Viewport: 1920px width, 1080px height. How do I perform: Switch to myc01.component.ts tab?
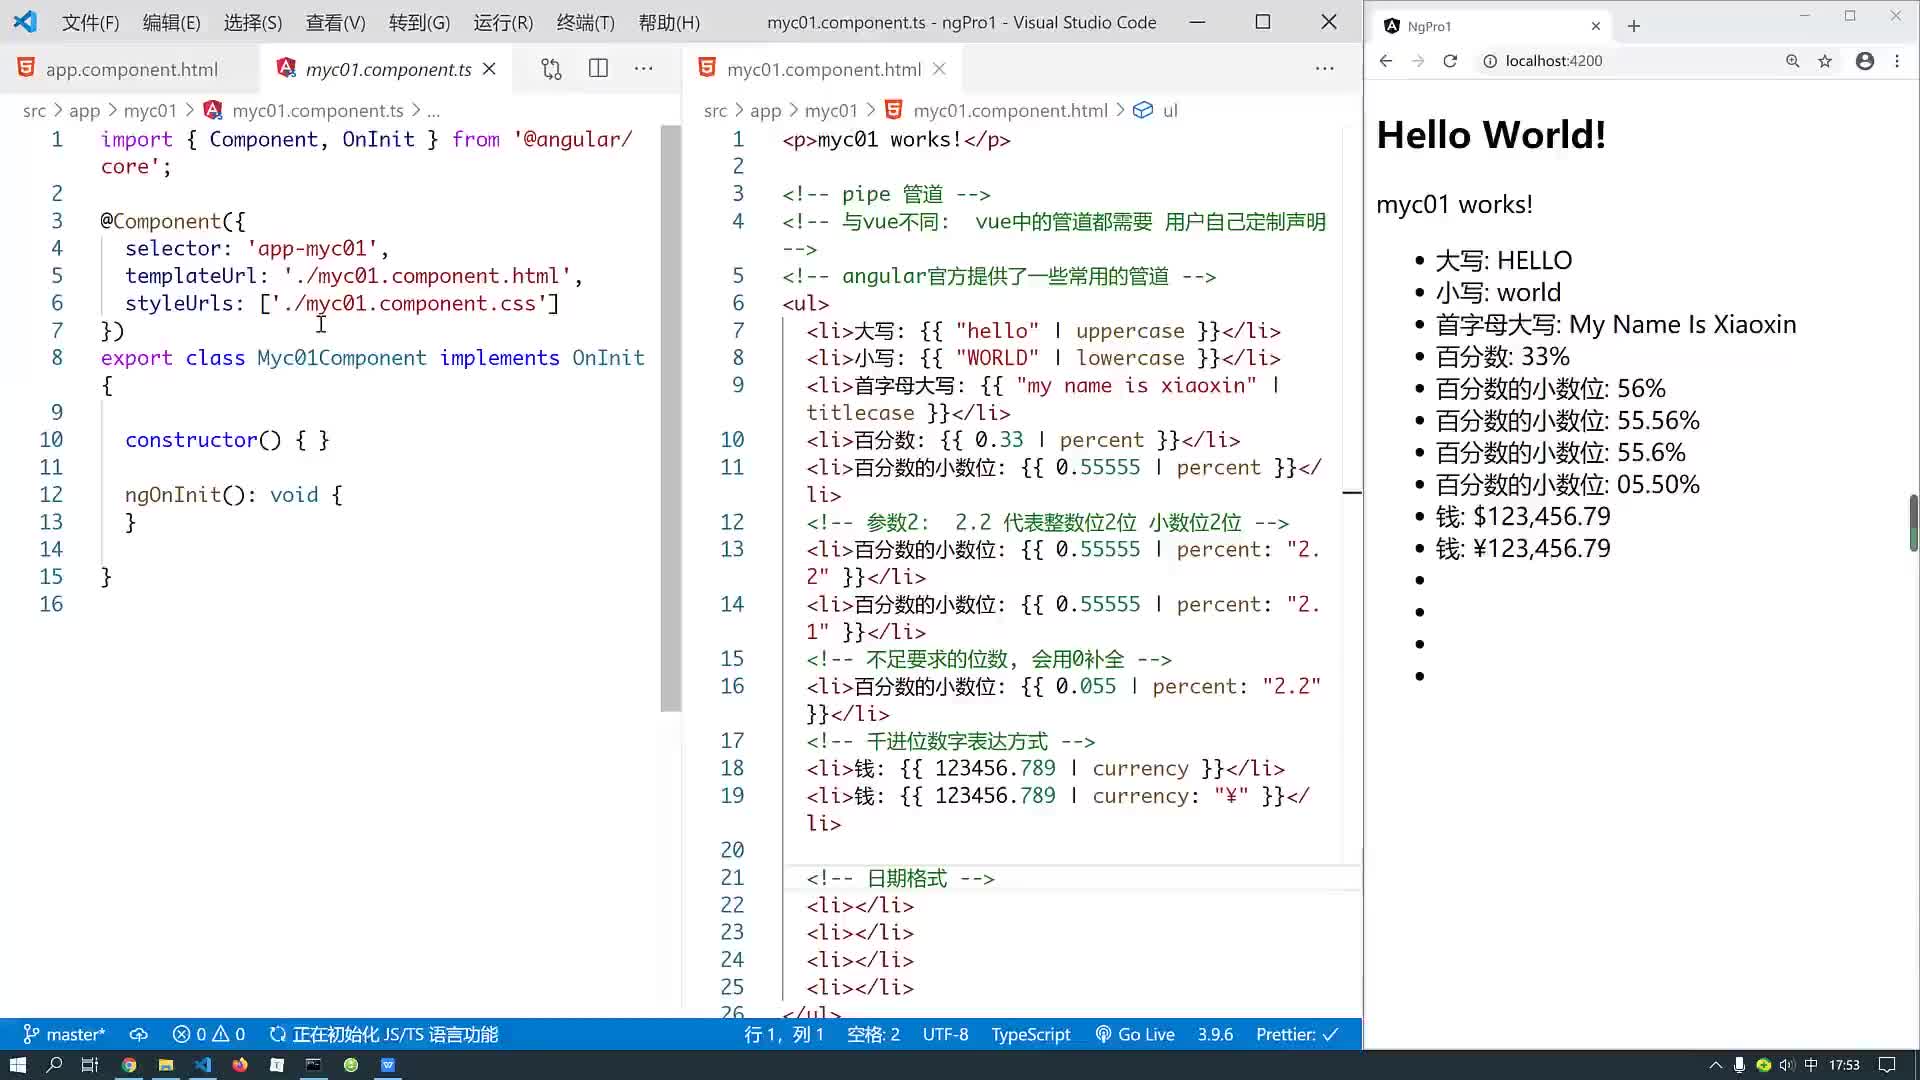coord(388,69)
